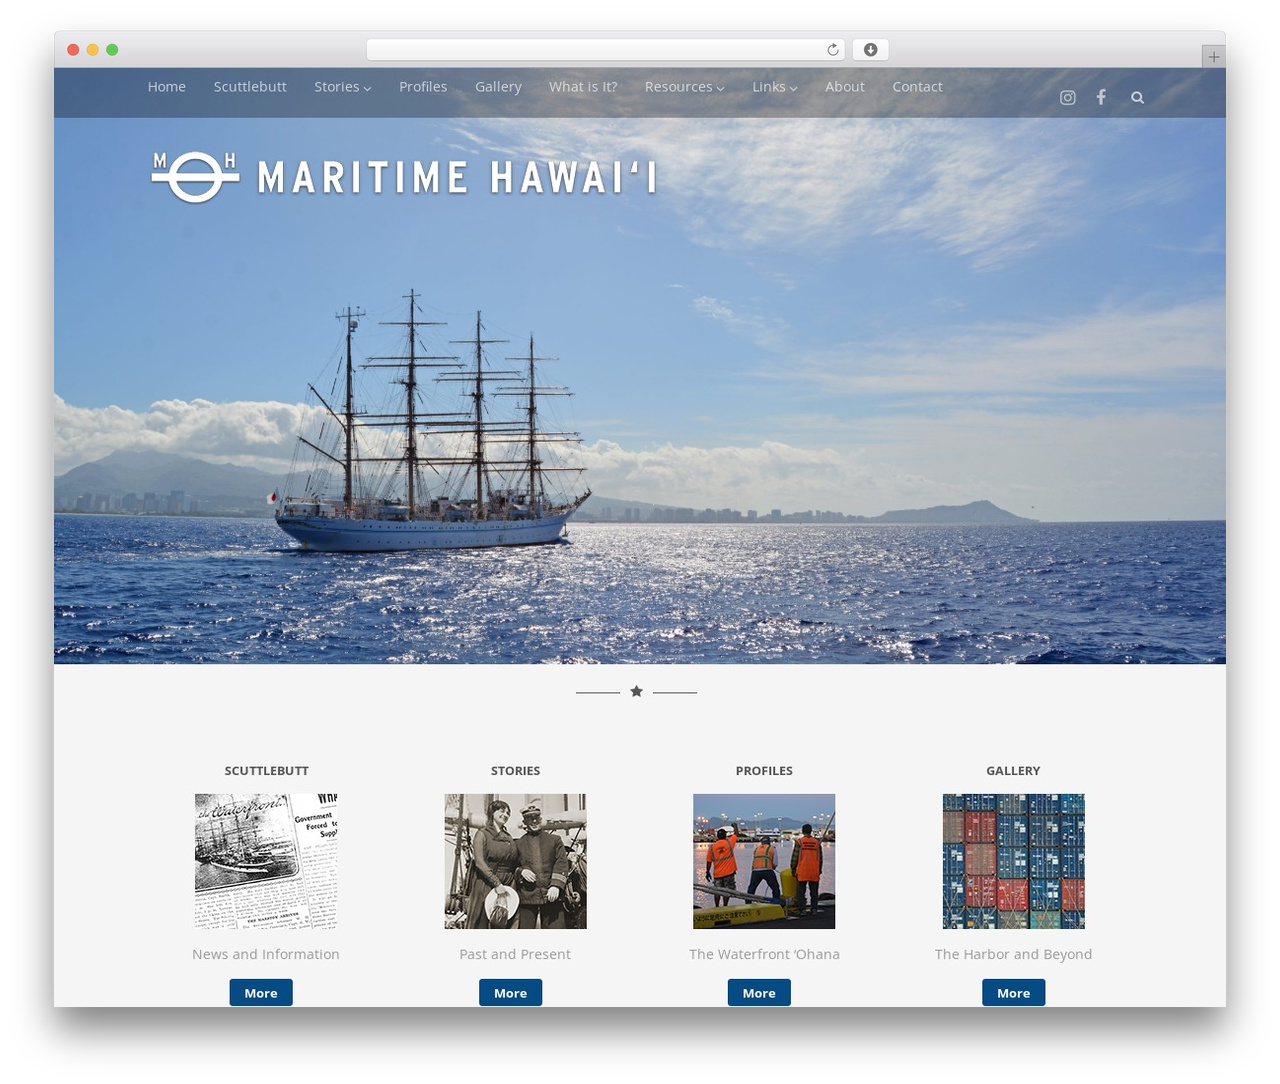Open the Scuttlebutt newspaper thumbnail
This screenshot has height=1084, width=1280.
(x=266, y=861)
